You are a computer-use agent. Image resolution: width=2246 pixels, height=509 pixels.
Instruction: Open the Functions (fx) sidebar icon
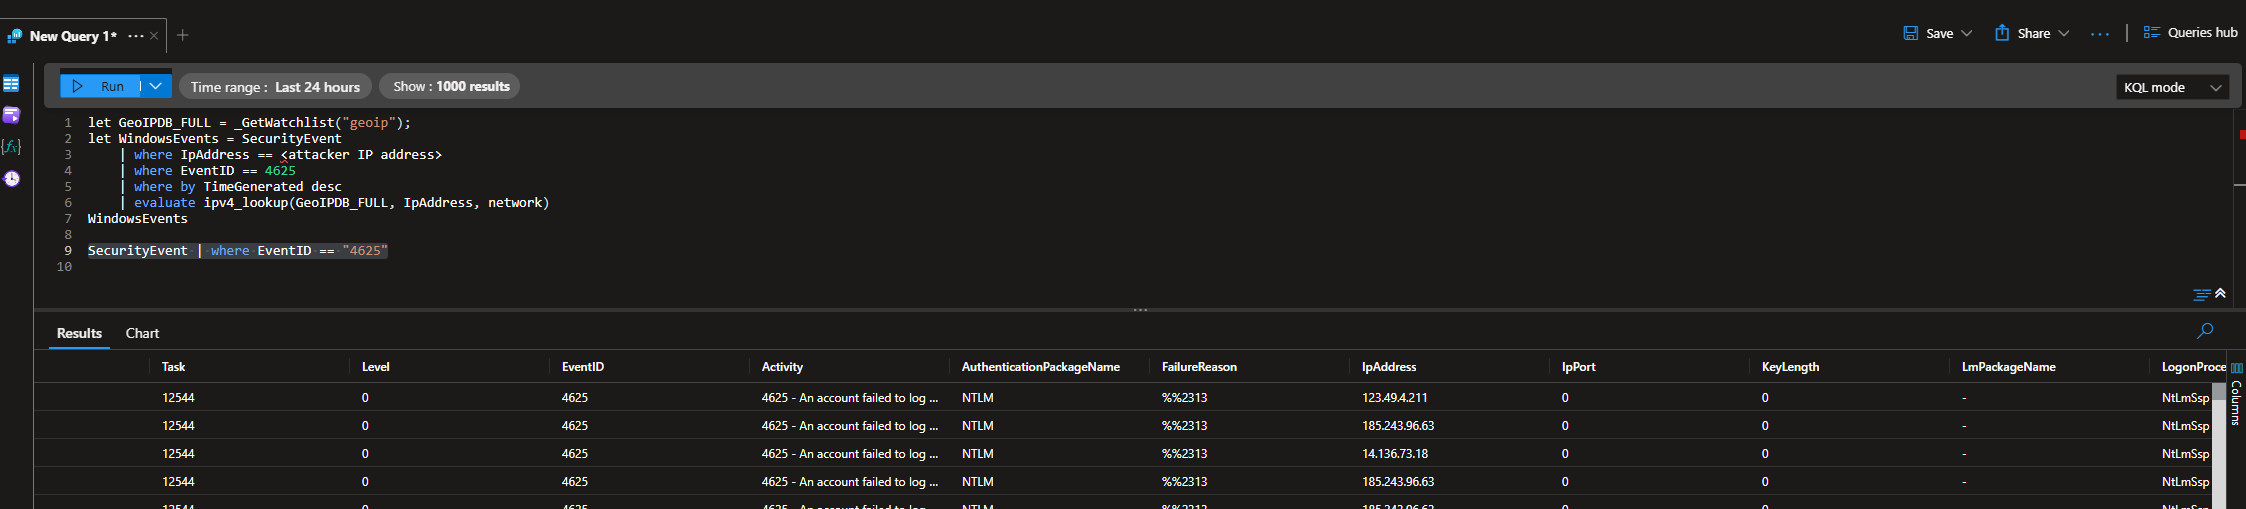(x=12, y=147)
